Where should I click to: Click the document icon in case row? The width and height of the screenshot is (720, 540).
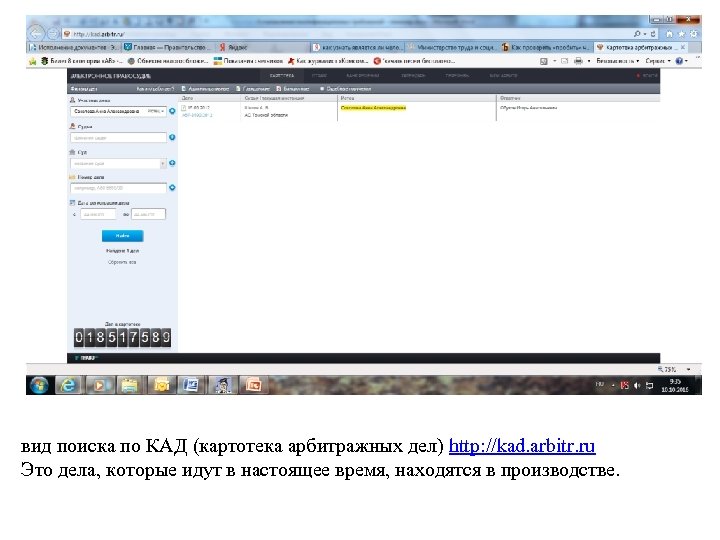tap(184, 108)
